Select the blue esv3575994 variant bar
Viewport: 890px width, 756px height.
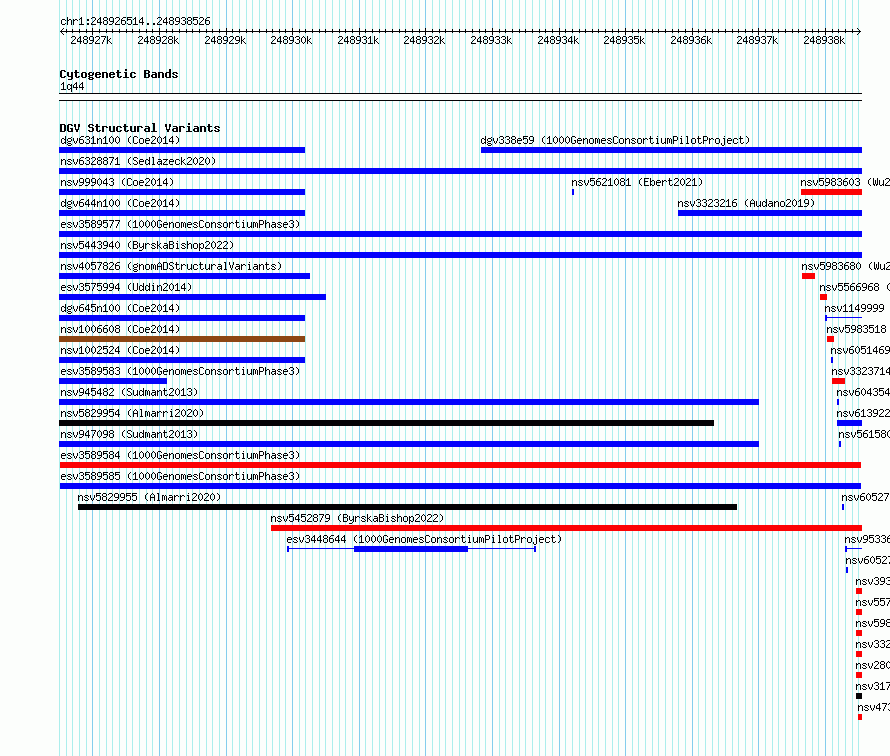(x=192, y=297)
